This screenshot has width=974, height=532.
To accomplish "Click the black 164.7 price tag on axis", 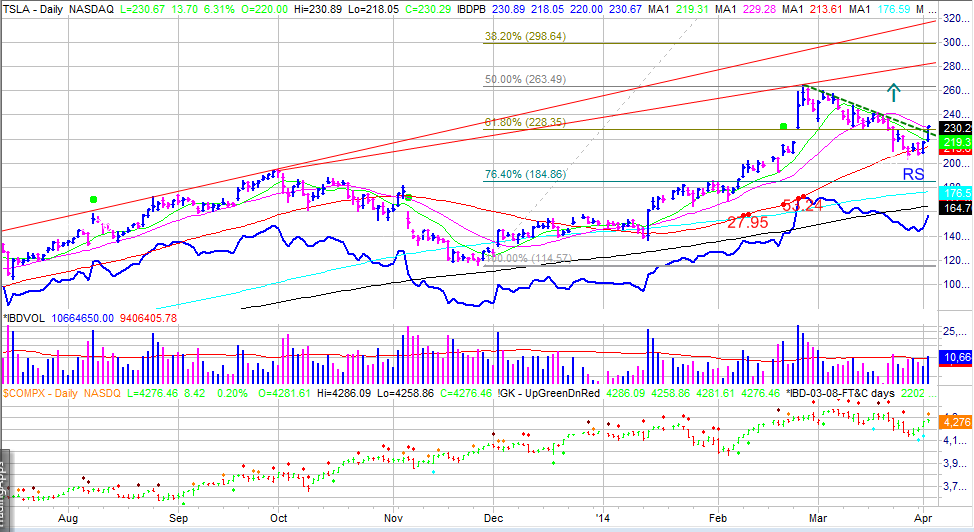I will [957, 208].
